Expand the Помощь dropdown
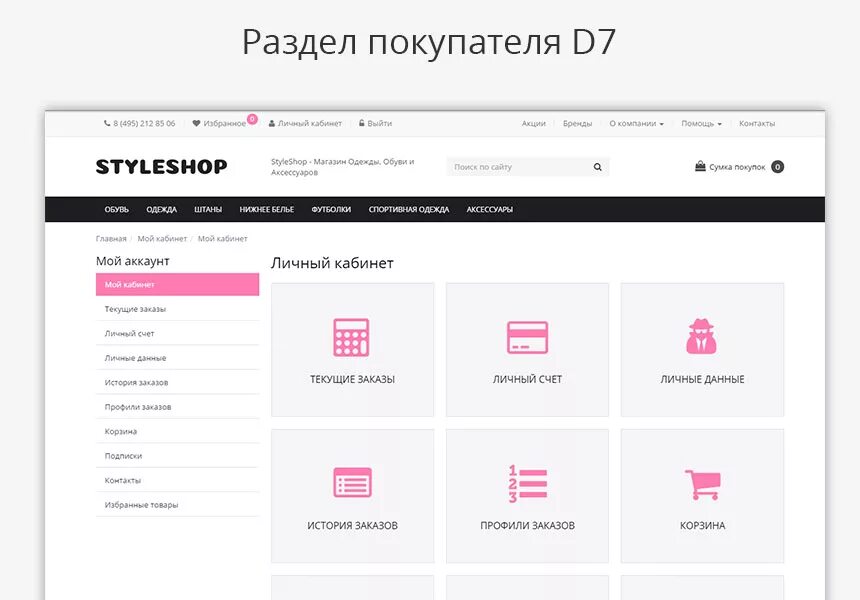The width and height of the screenshot is (860, 600). 701,123
